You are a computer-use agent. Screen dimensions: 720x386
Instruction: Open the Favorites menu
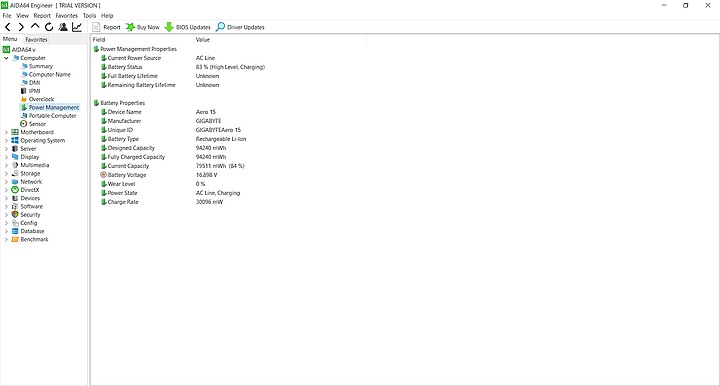(x=67, y=16)
